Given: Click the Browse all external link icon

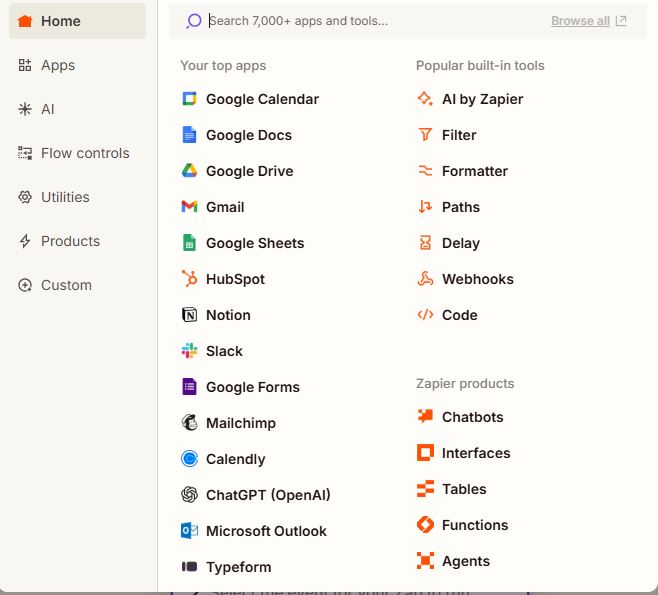Looking at the screenshot, I should point(621,21).
